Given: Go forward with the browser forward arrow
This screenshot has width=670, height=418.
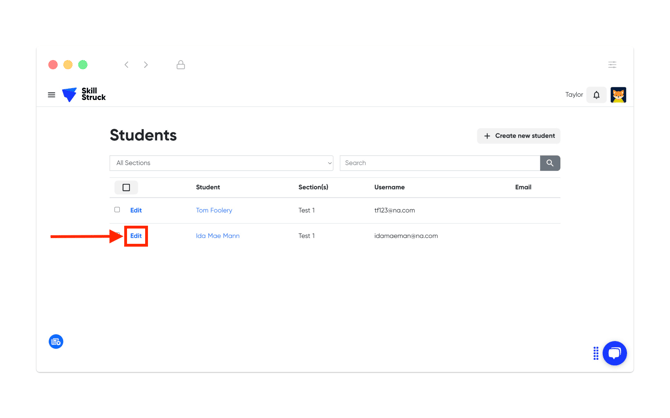Looking at the screenshot, I should [x=146, y=65].
